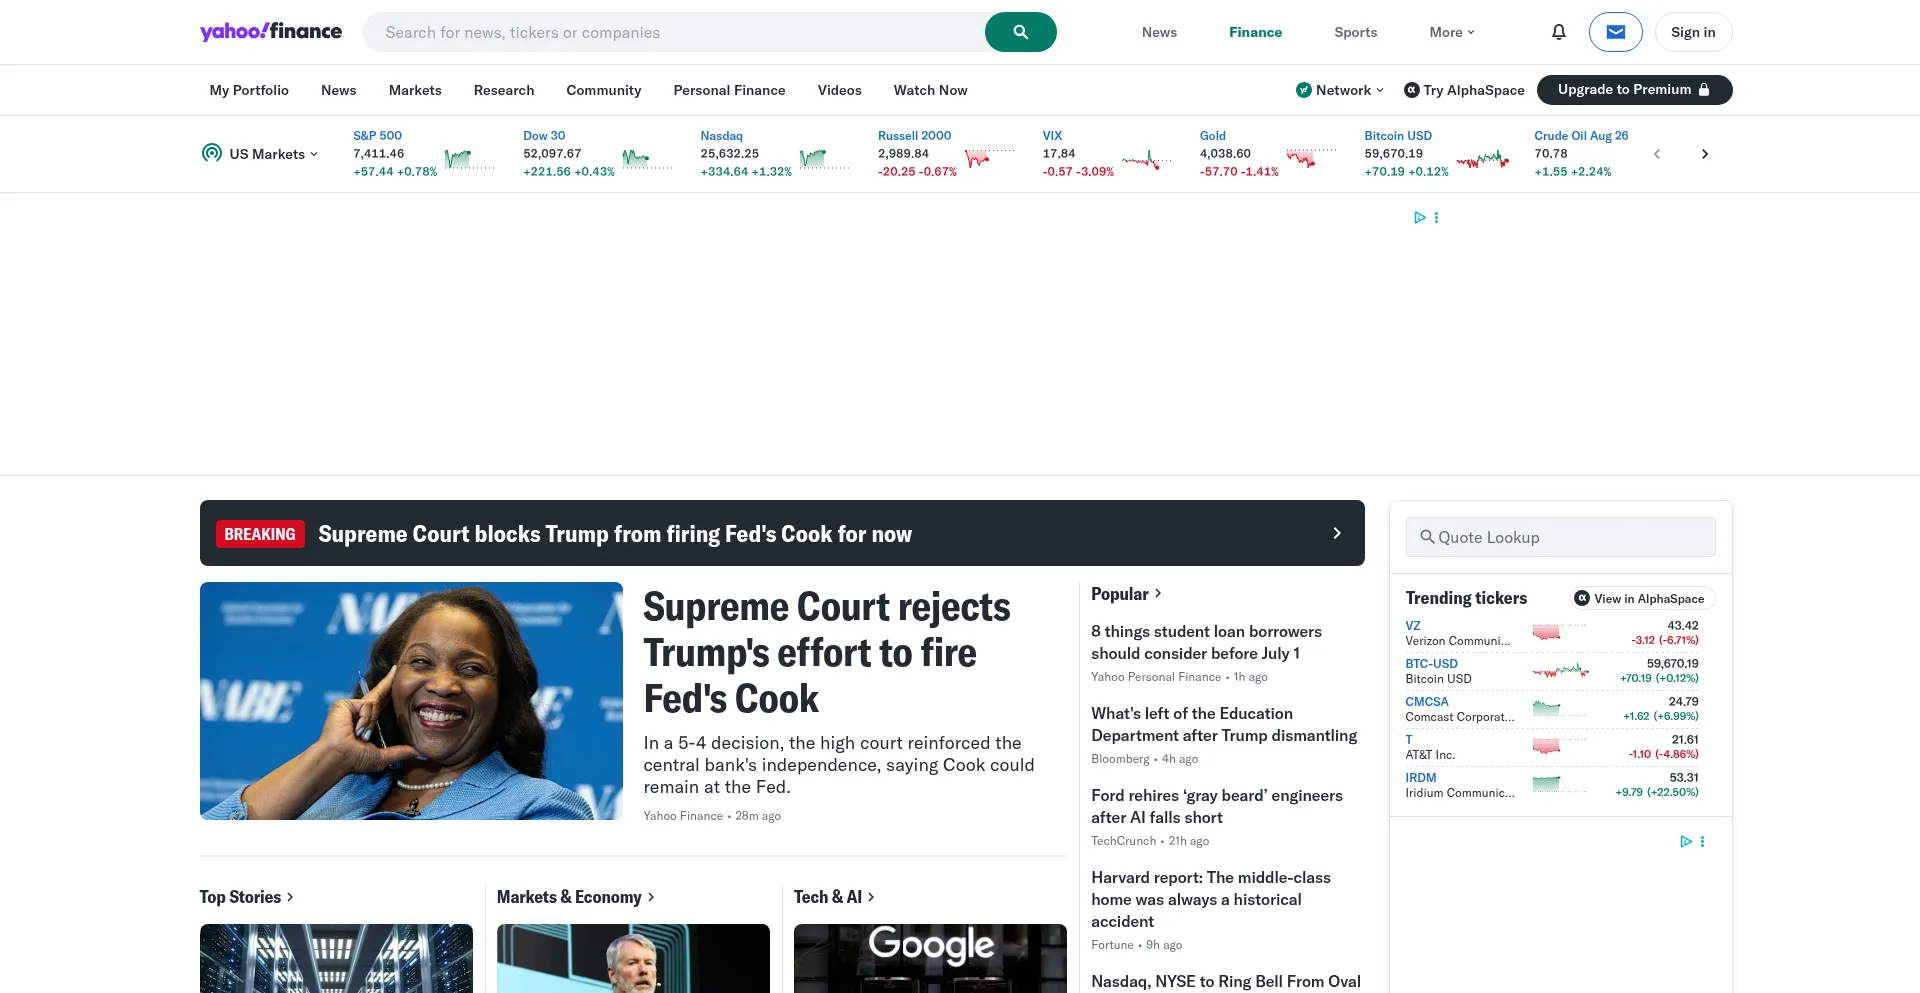
Task: Click Try AlphaSpace
Action: pos(1464,90)
